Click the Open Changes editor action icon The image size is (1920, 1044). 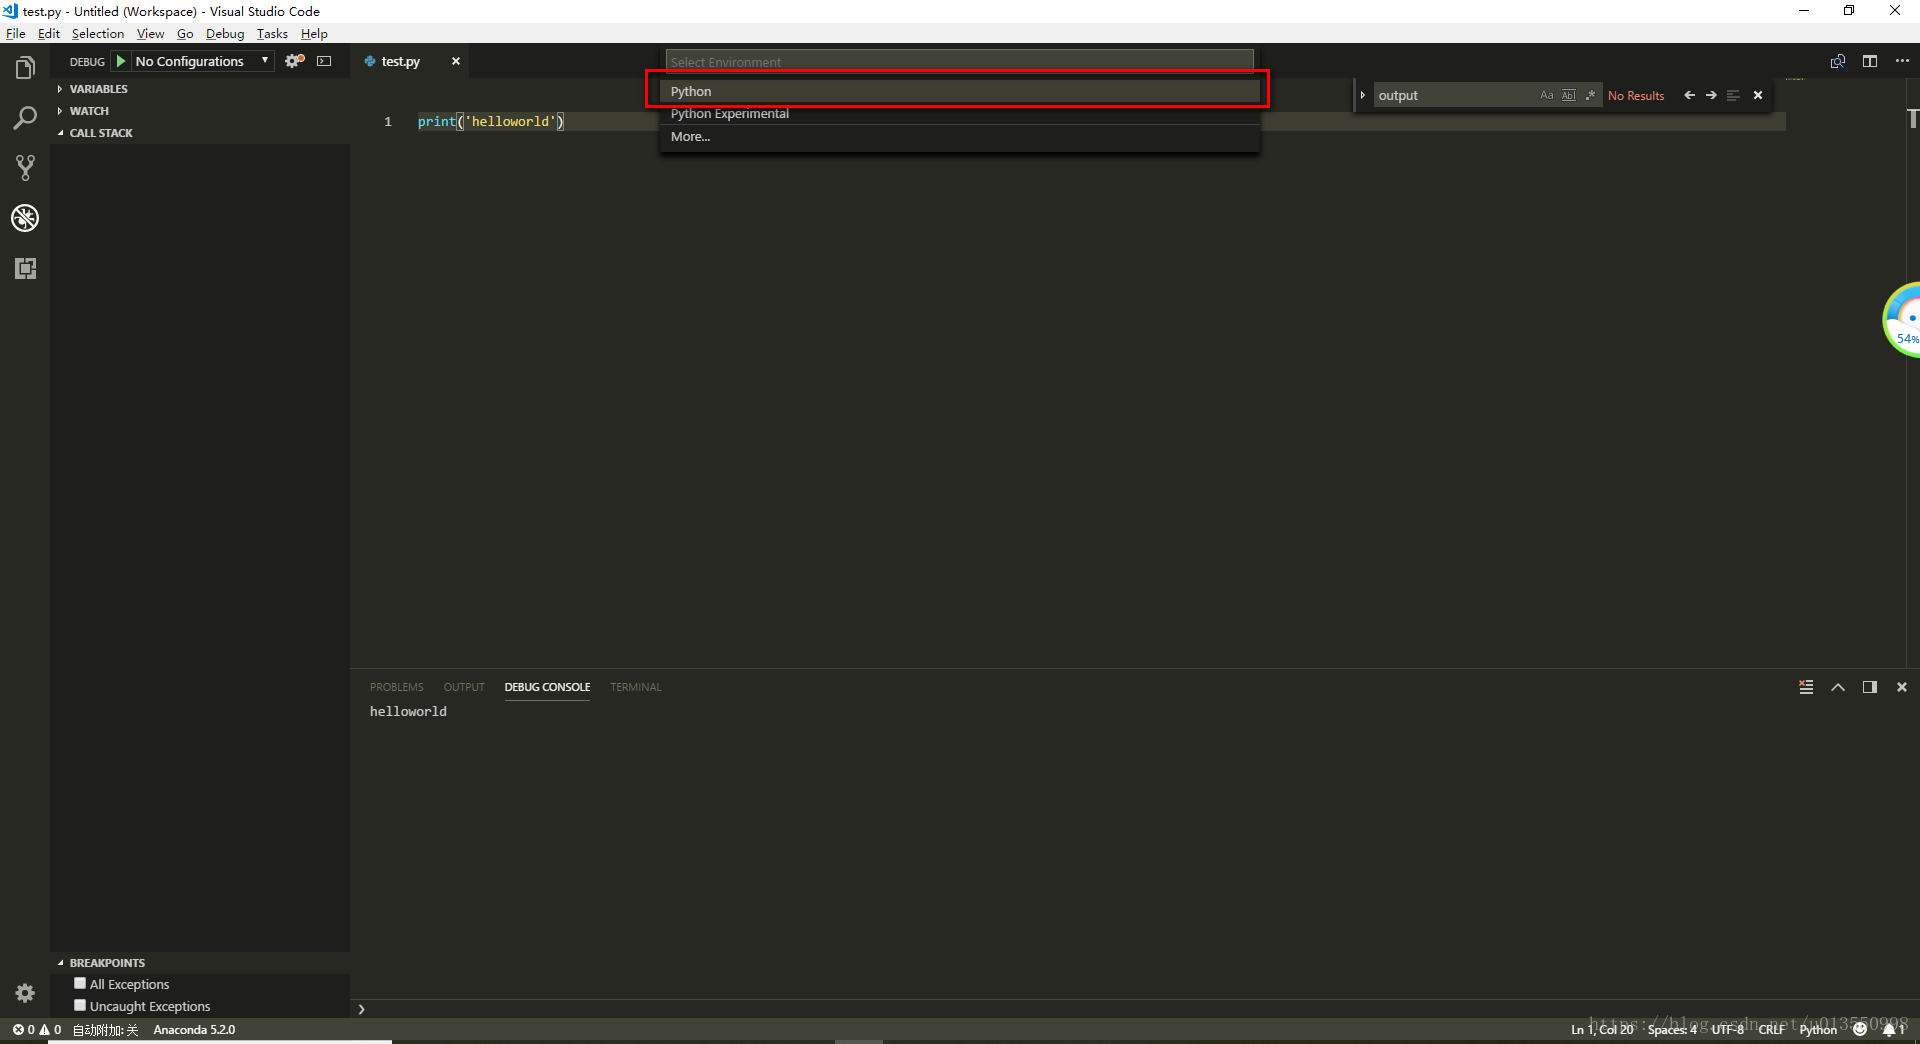click(1838, 61)
